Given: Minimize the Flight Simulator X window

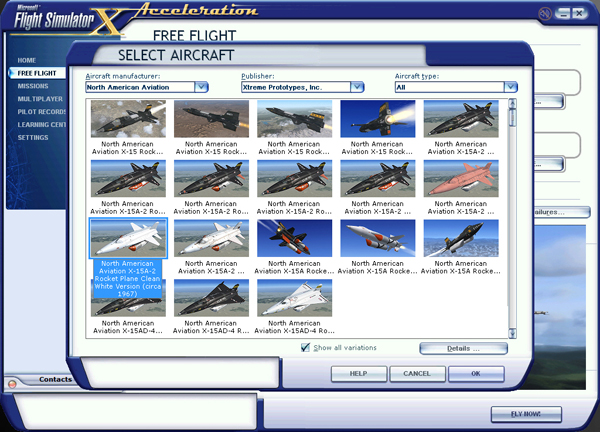Looking at the screenshot, I should (562, 14).
